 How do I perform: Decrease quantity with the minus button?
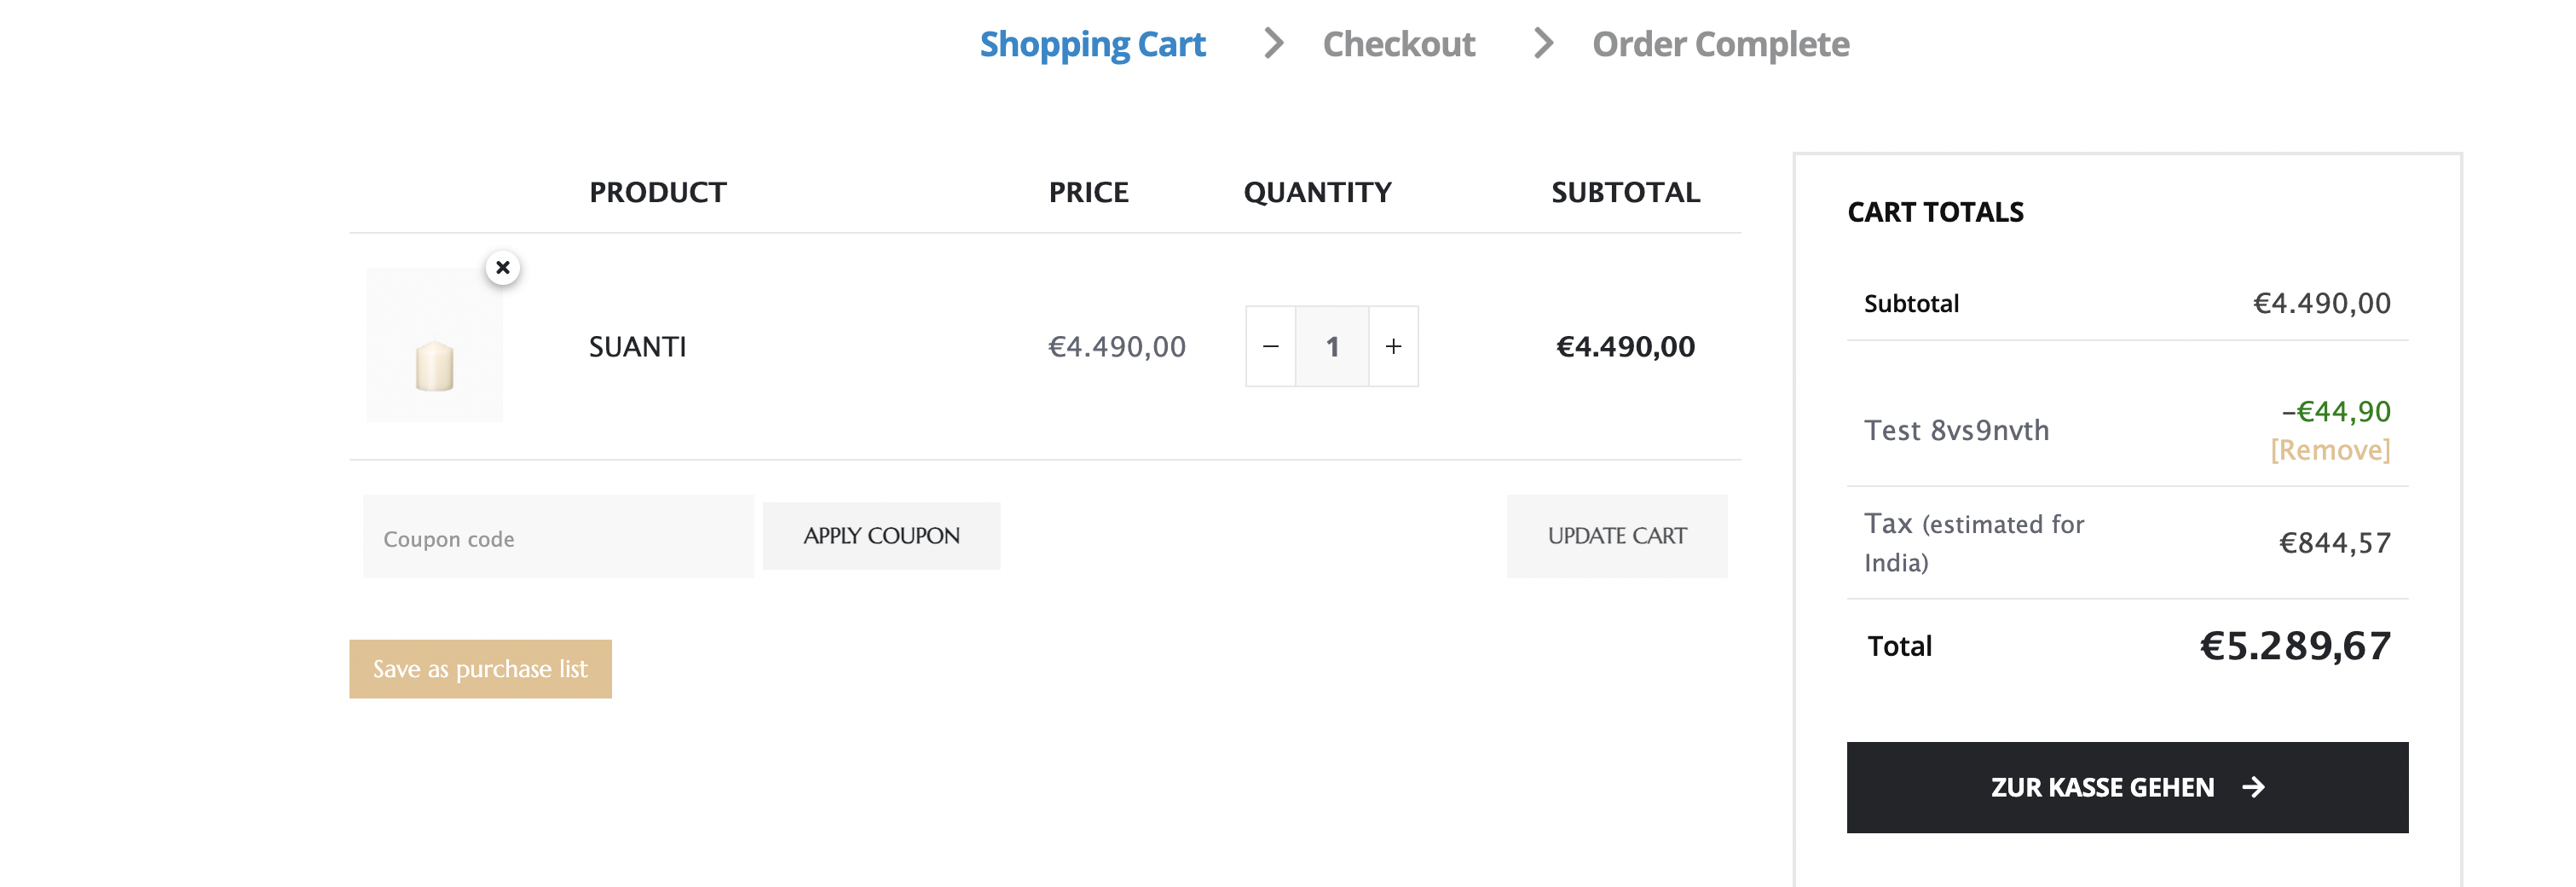point(1270,346)
